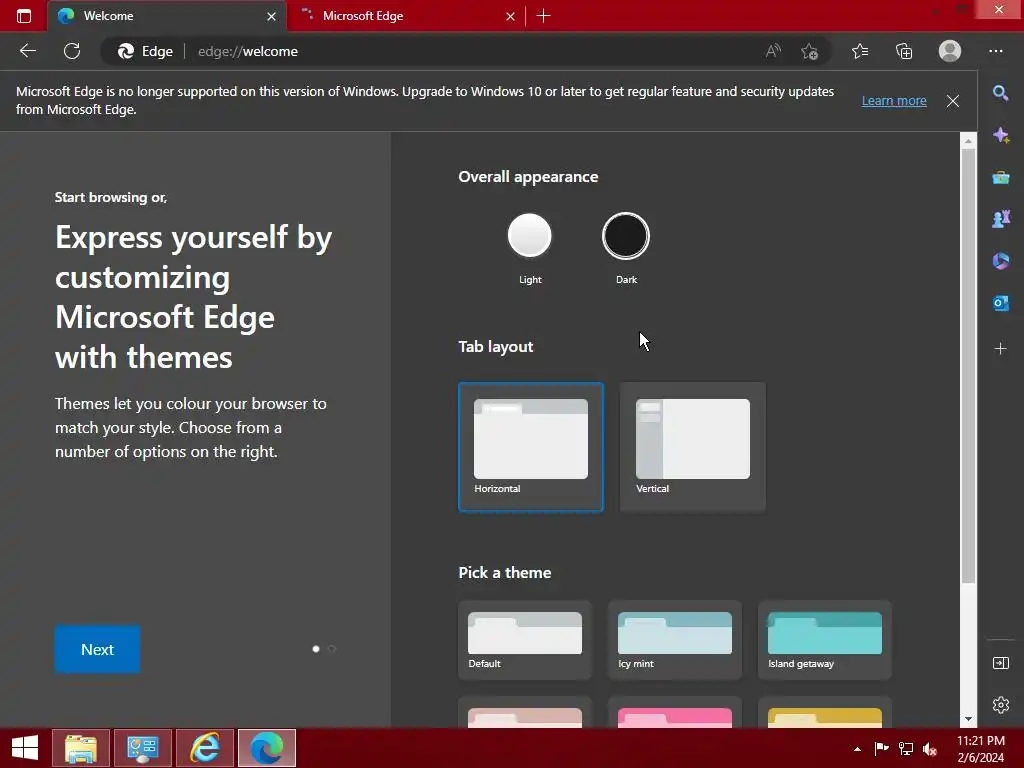Refresh the page with reload icon
1024x768 pixels.
click(72, 51)
